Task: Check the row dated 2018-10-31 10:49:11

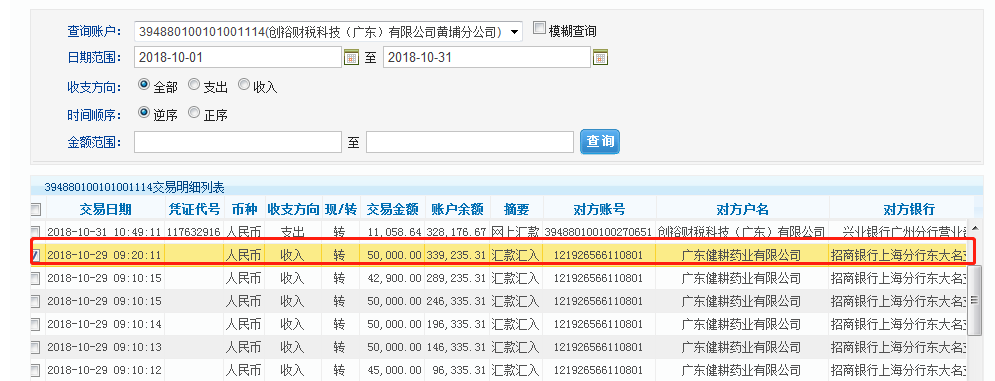Action: pyautogui.click(x=36, y=232)
